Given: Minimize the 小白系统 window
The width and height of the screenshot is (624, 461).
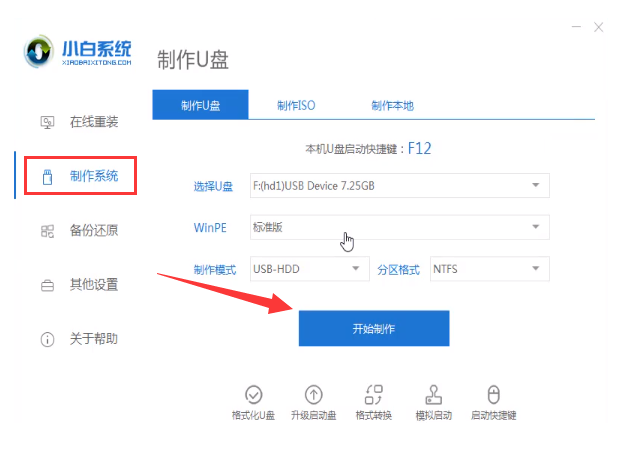Looking at the screenshot, I should [x=576, y=27].
